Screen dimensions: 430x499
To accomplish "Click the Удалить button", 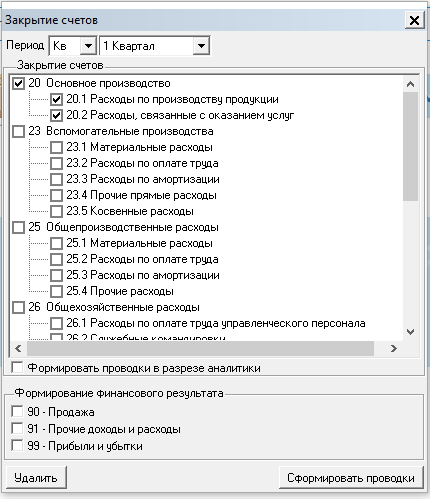I will tap(36, 478).
